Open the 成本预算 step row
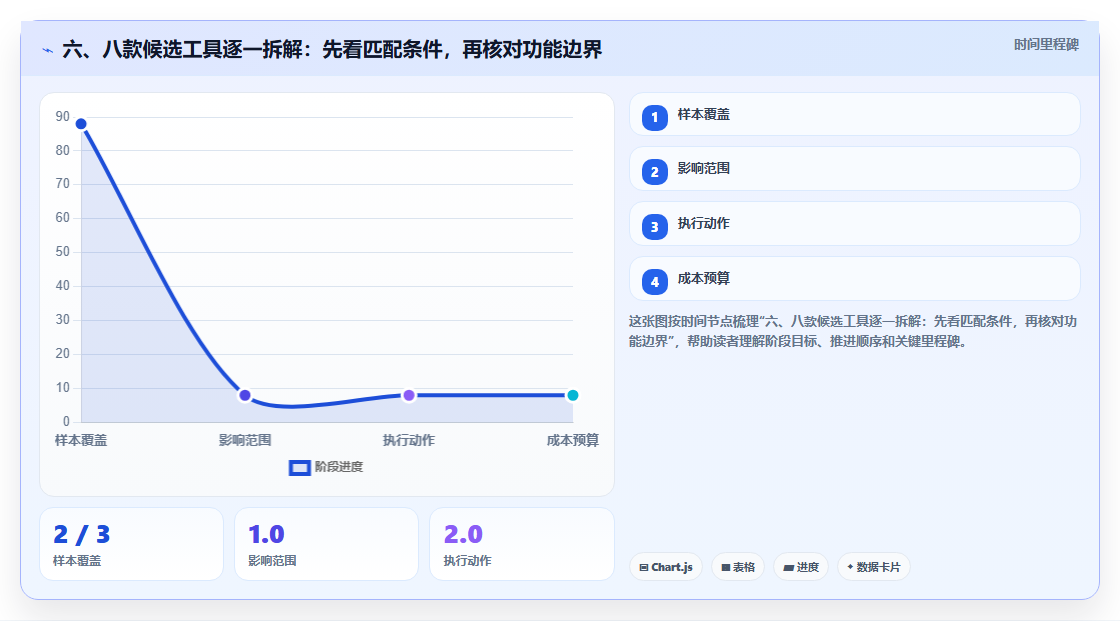 [854, 279]
